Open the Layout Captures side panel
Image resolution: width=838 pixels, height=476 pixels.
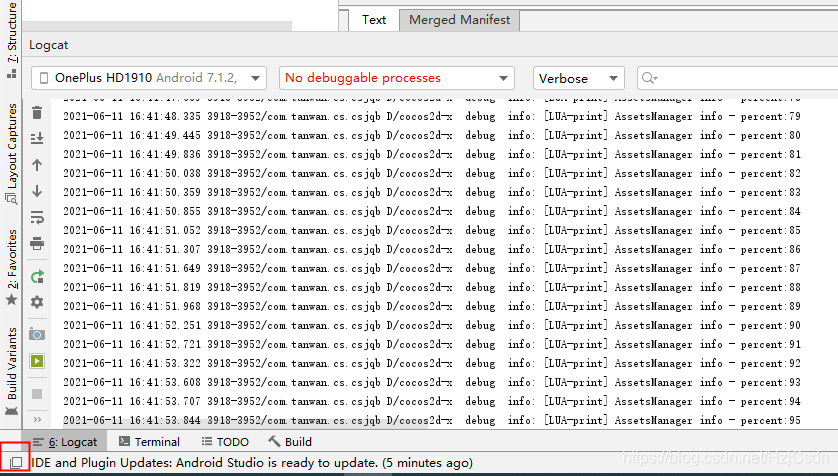(11, 154)
